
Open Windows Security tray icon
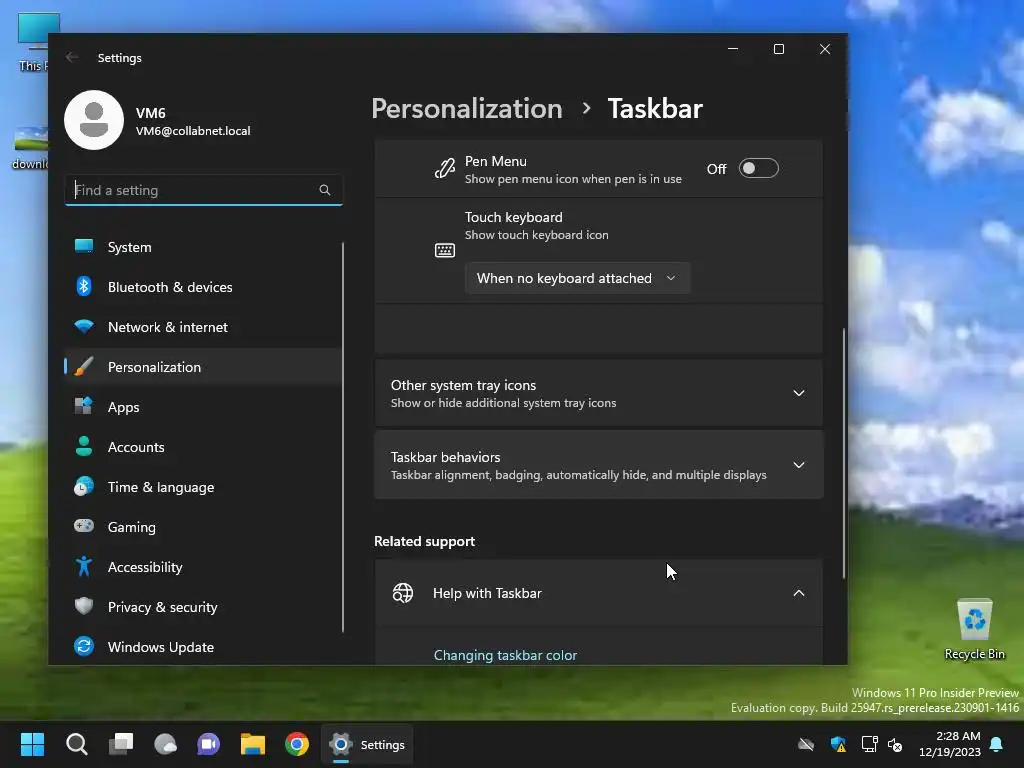coord(839,744)
